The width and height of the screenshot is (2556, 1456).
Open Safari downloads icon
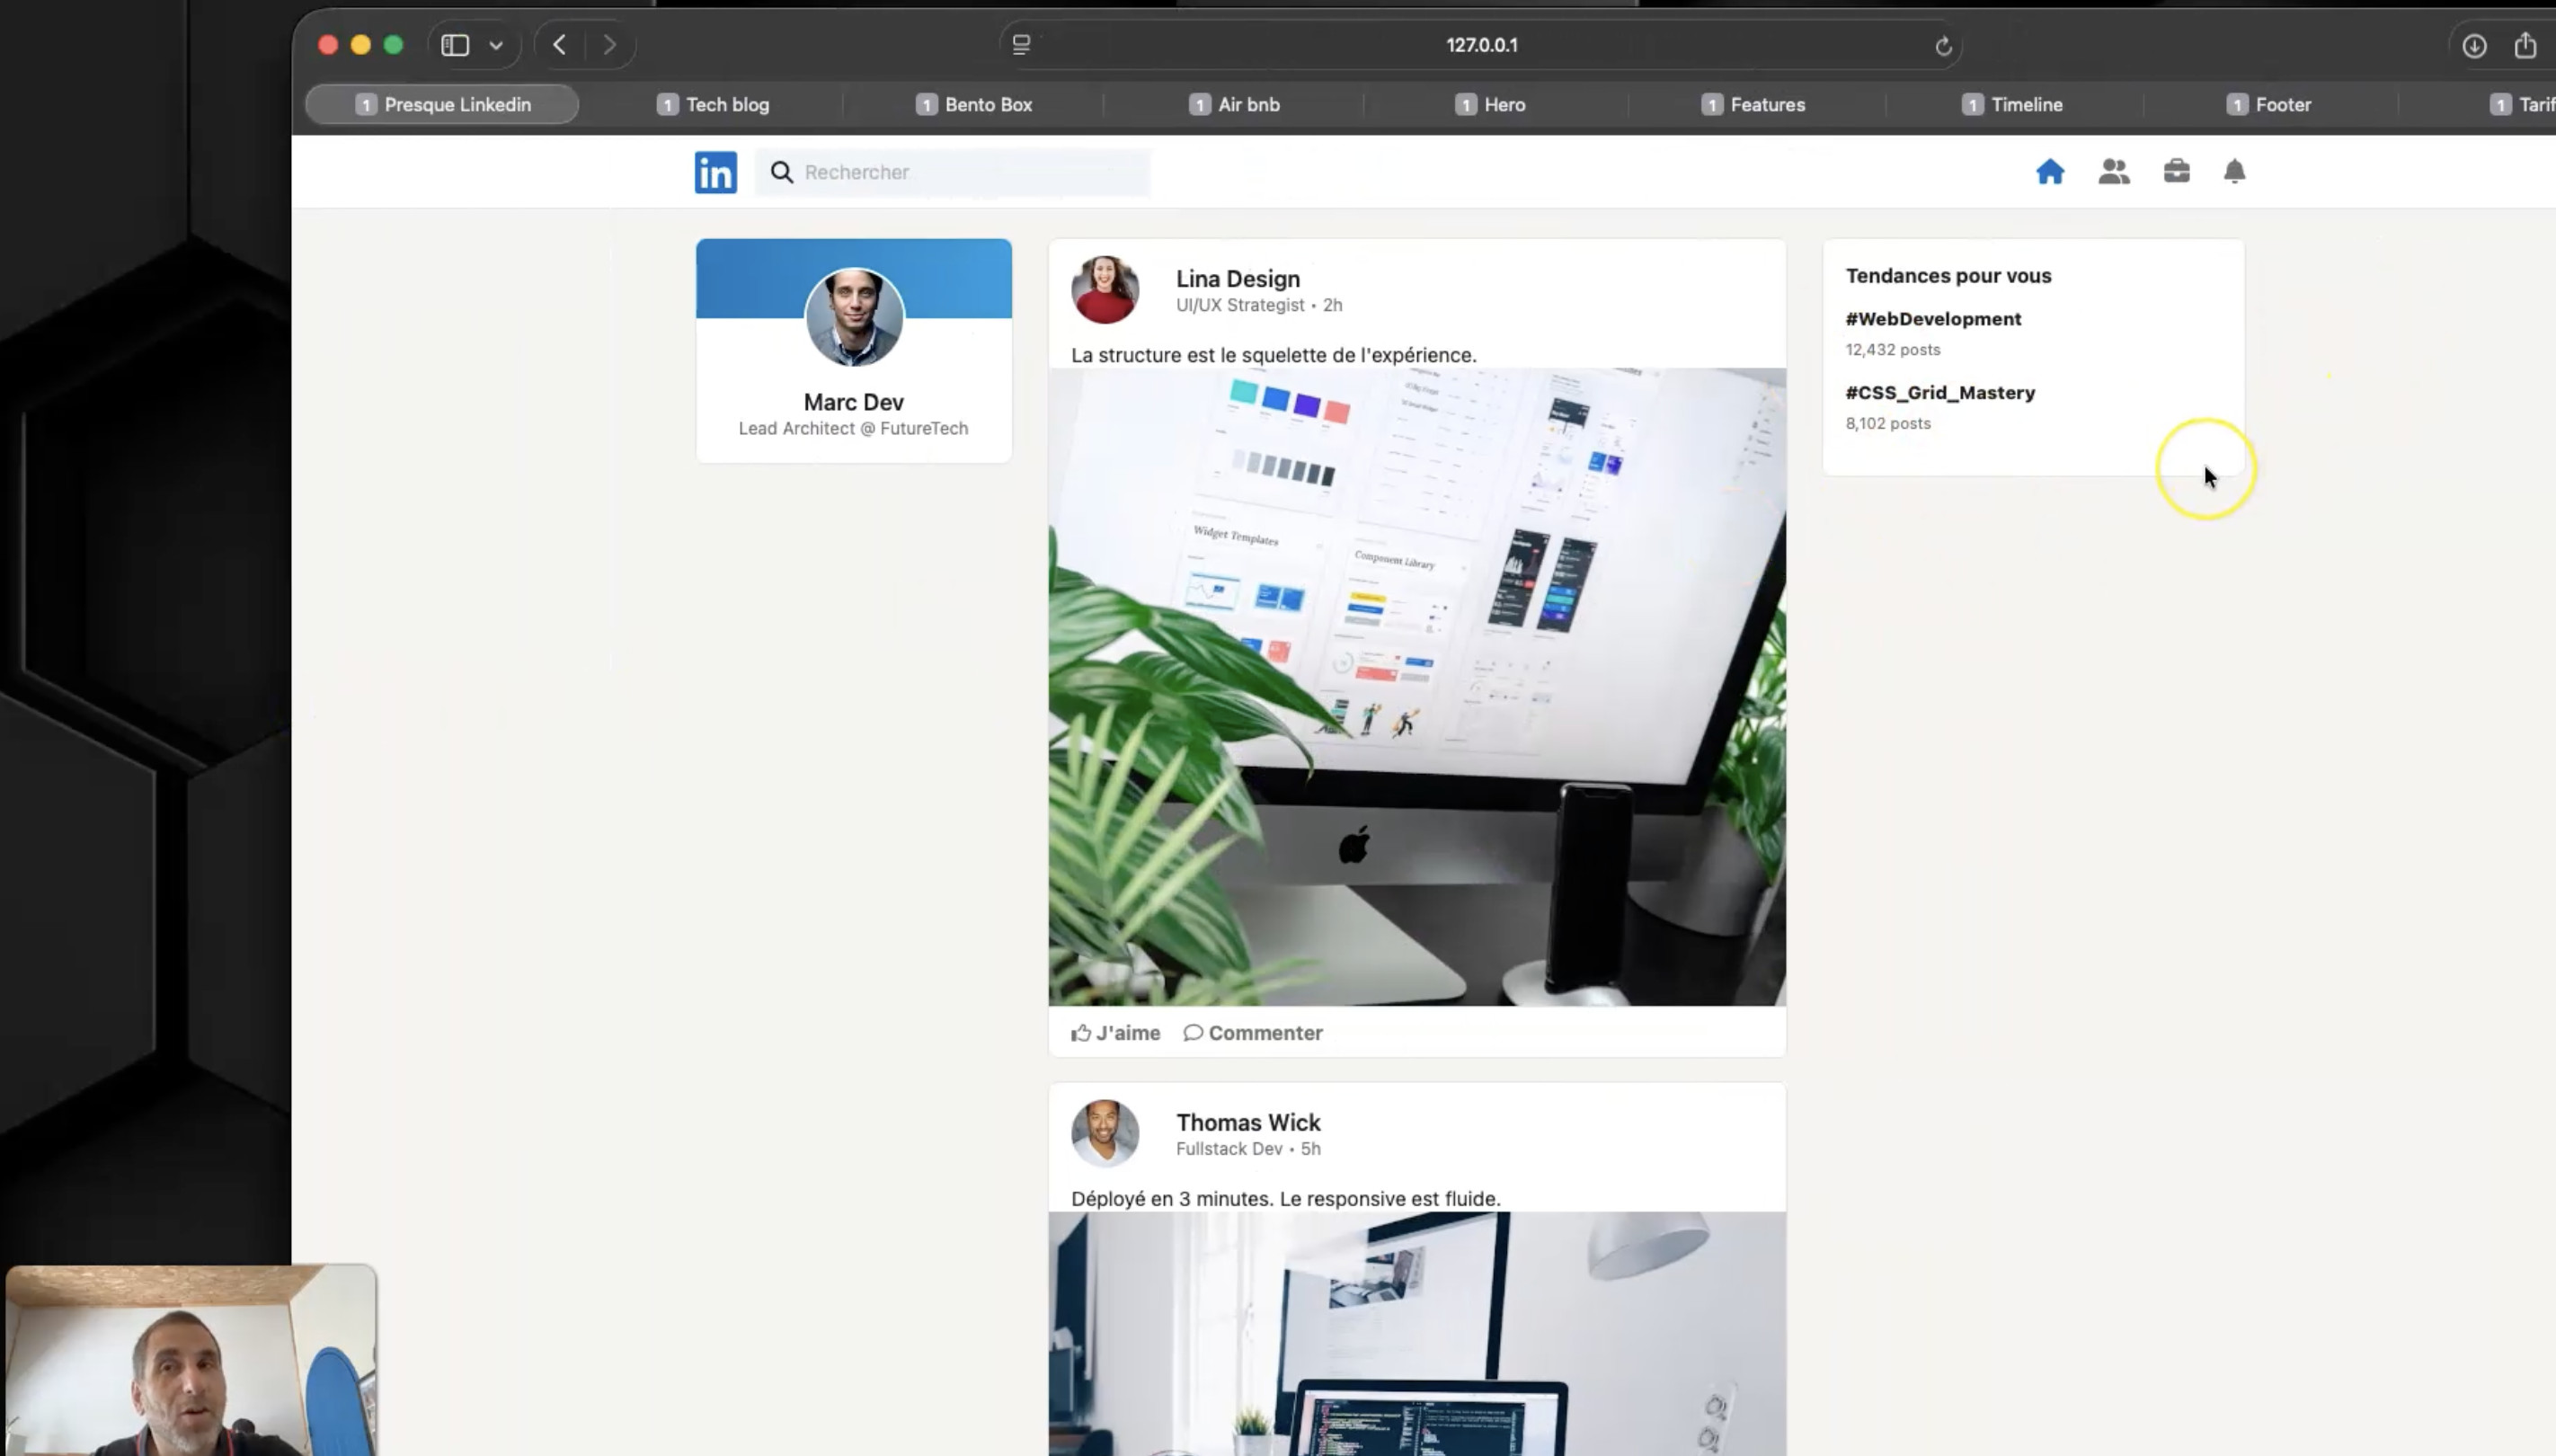2474,46
